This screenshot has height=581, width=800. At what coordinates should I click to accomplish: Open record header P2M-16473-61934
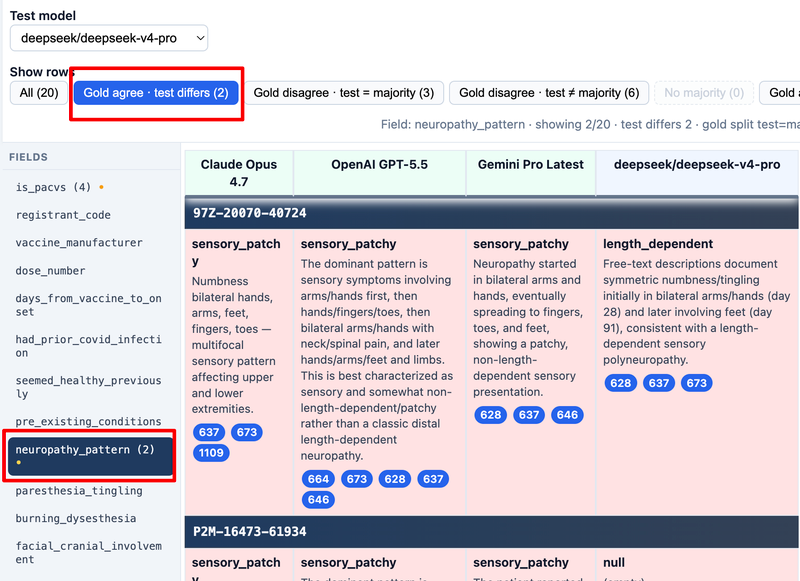491,532
